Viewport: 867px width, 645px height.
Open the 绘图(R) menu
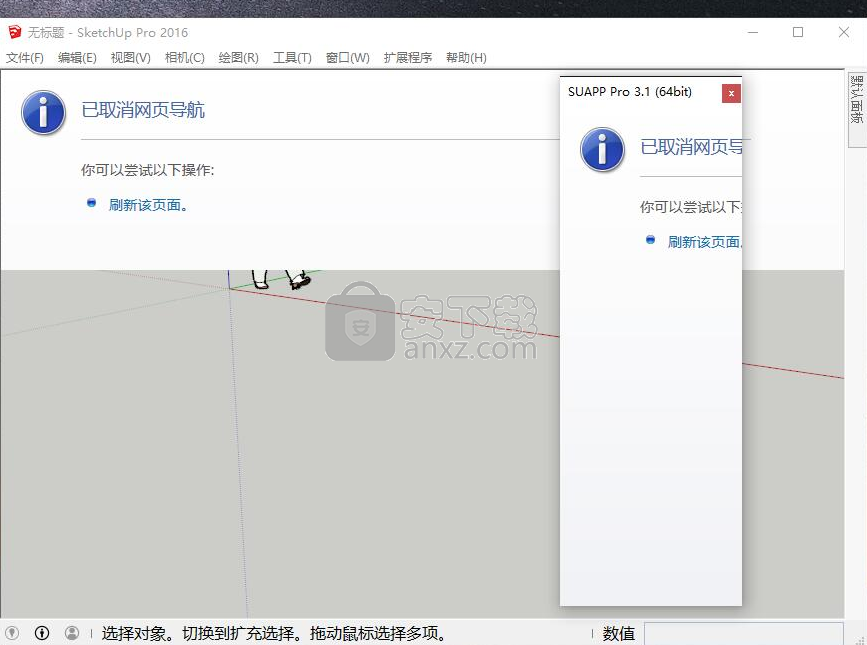[238, 57]
